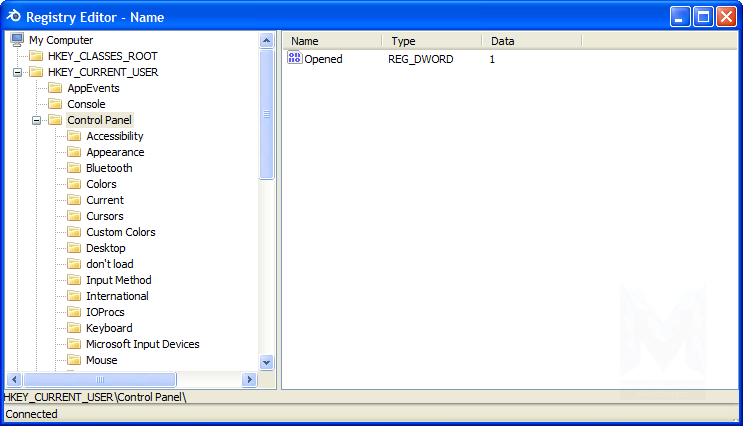The height and width of the screenshot is (426, 743).
Task: Click the HKEY_CLASSES_ROOT folder icon
Action: click(36, 56)
